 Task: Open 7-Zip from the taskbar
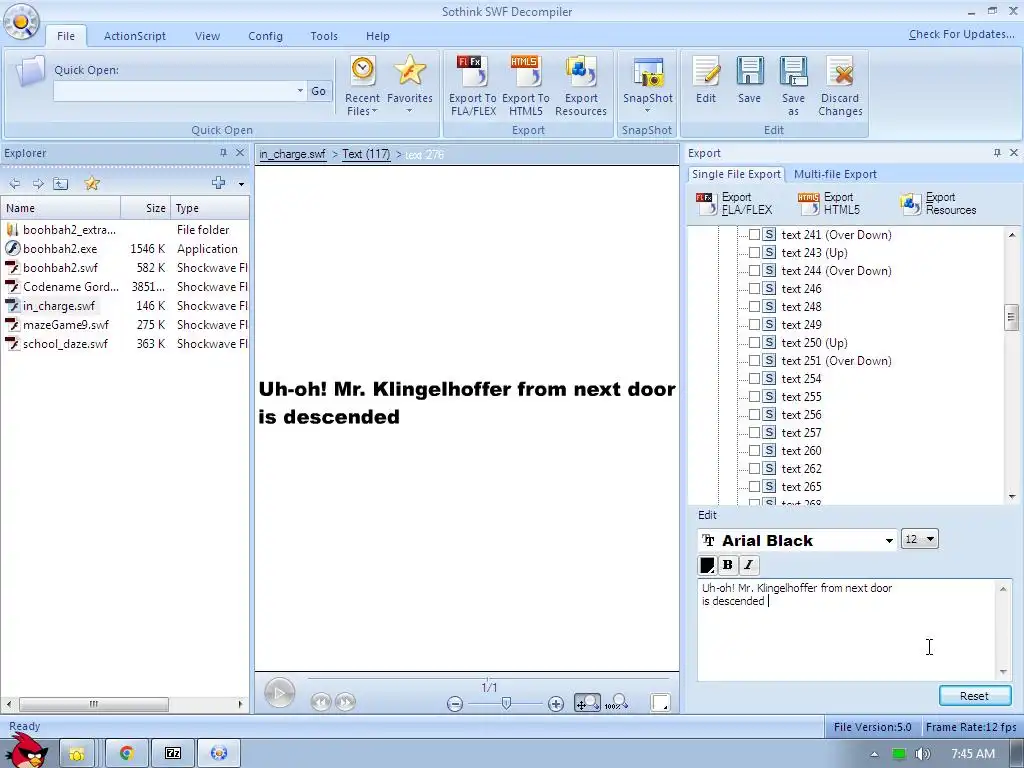[x=173, y=754]
